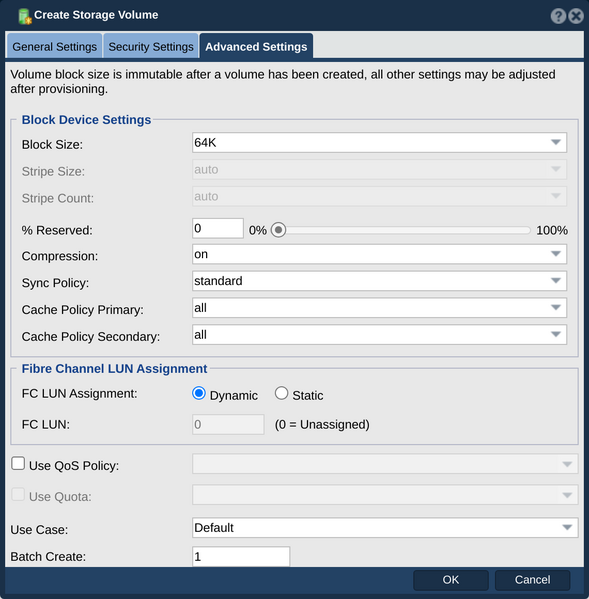The width and height of the screenshot is (589, 599).
Task: Open the Stripe Count dropdown
Action: click(379, 196)
